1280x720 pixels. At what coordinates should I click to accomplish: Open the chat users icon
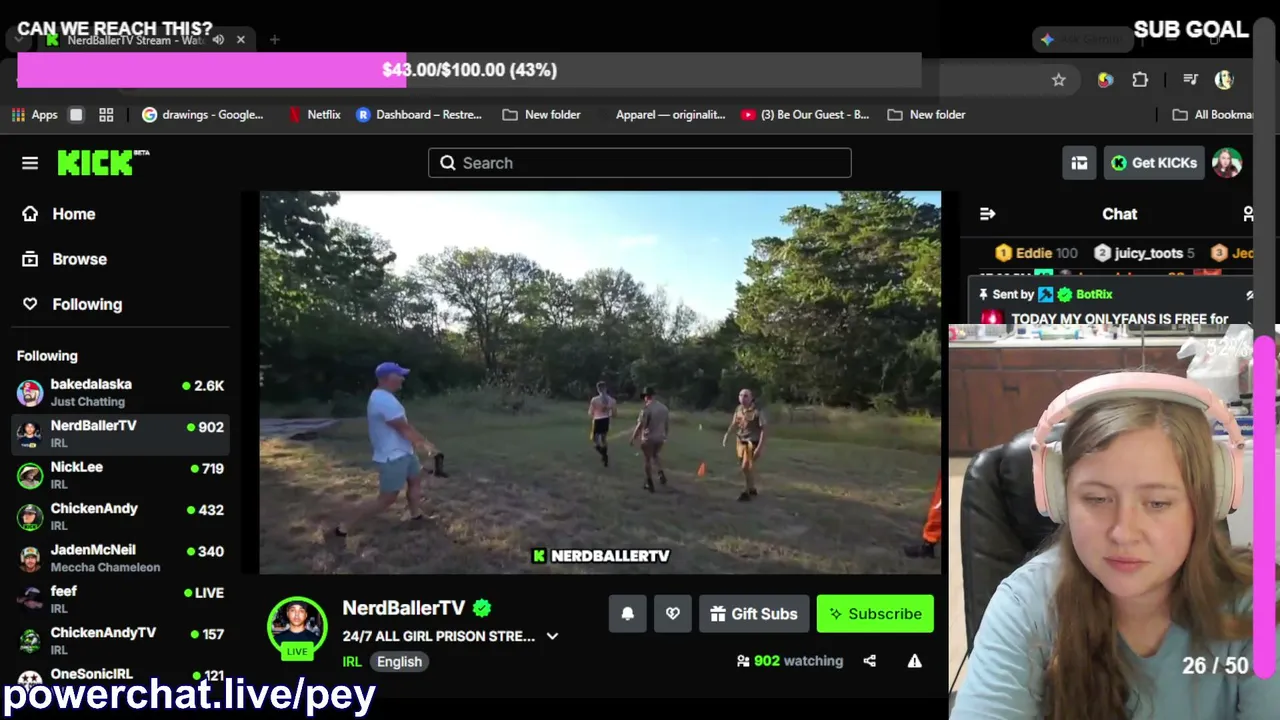point(1248,214)
